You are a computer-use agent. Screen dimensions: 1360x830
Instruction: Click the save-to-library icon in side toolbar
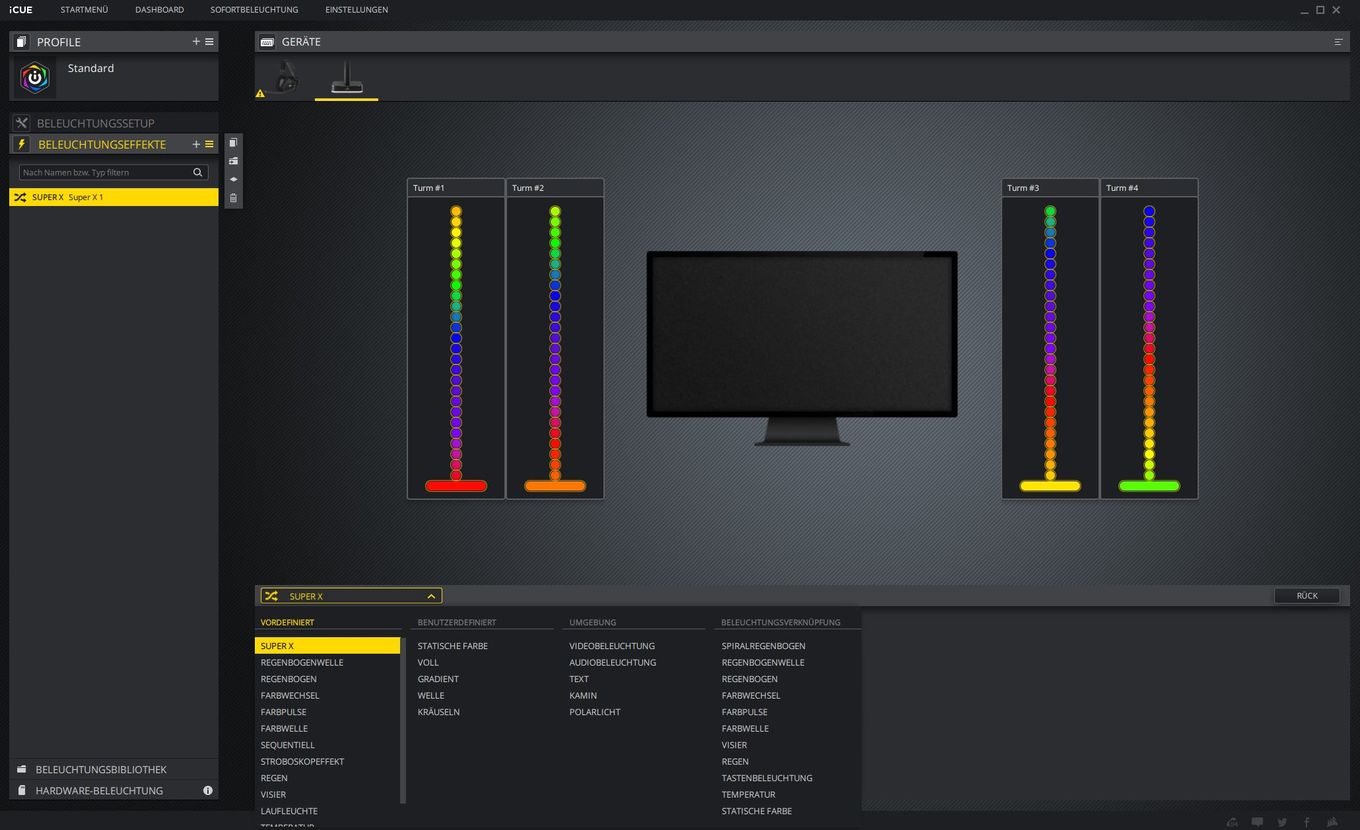click(233, 161)
